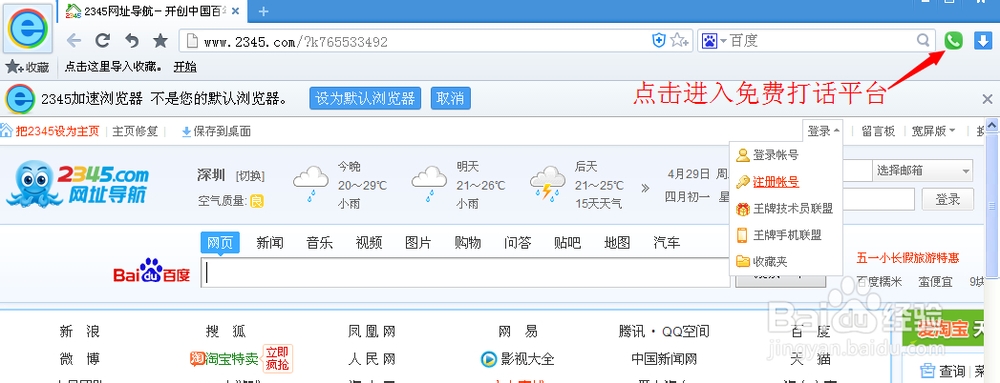This screenshot has width=1000, height=383.
Task: Click 切换 to change city
Action: click(x=250, y=176)
